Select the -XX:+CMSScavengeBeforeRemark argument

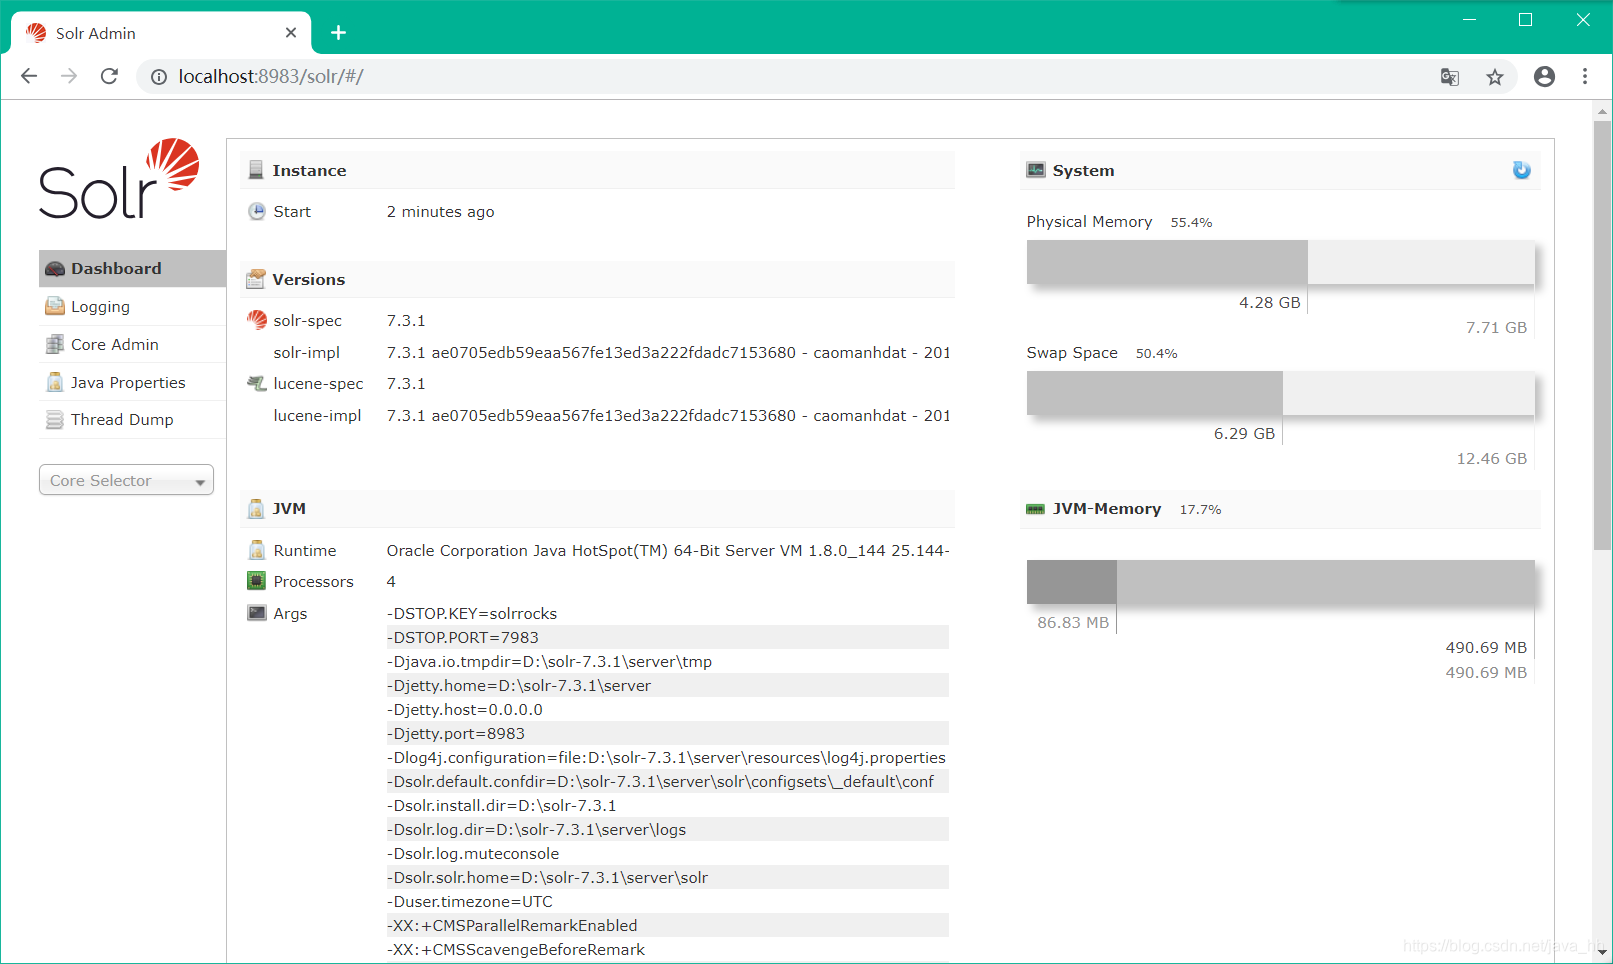click(x=667, y=949)
